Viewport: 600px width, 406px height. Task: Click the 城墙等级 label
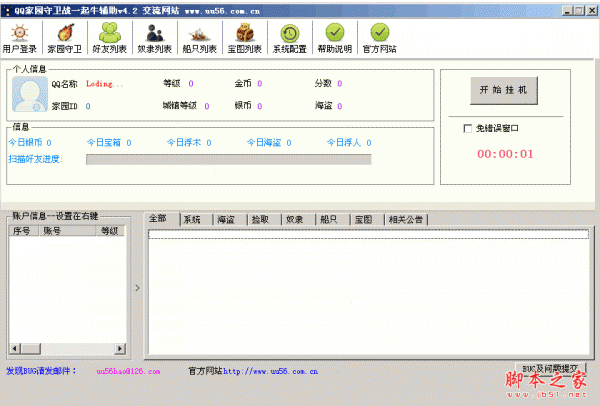tap(179, 106)
